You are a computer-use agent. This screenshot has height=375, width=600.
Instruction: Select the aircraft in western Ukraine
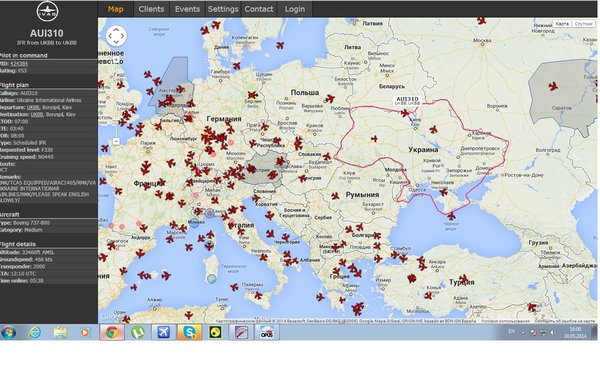coord(374,139)
